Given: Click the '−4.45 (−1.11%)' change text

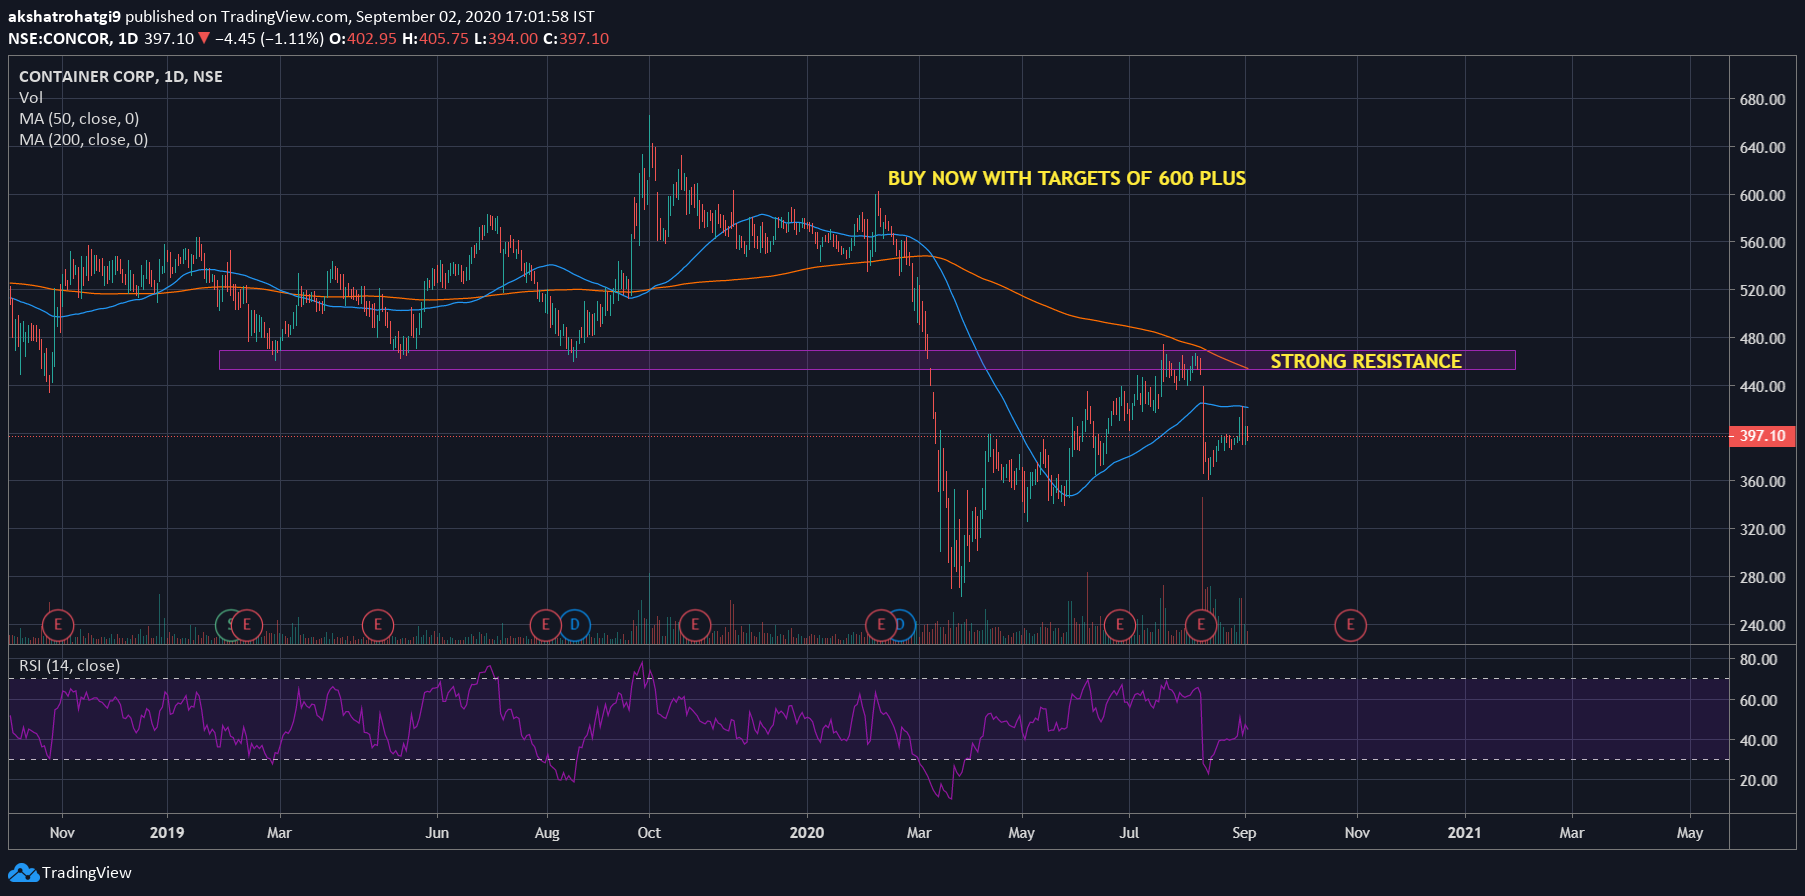Looking at the screenshot, I should (x=269, y=39).
